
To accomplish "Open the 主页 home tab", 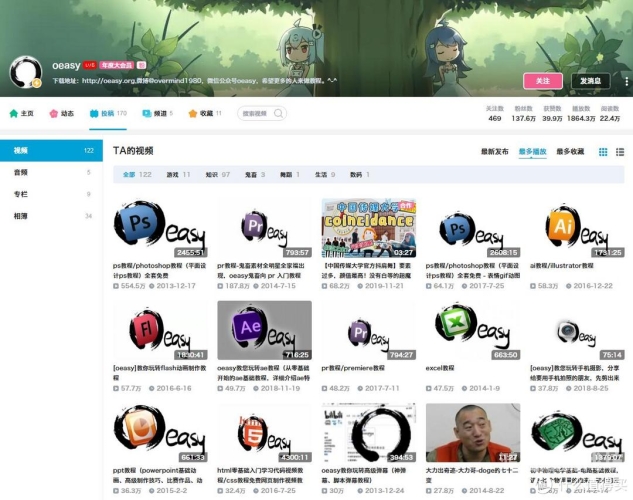I will (21, 113).
